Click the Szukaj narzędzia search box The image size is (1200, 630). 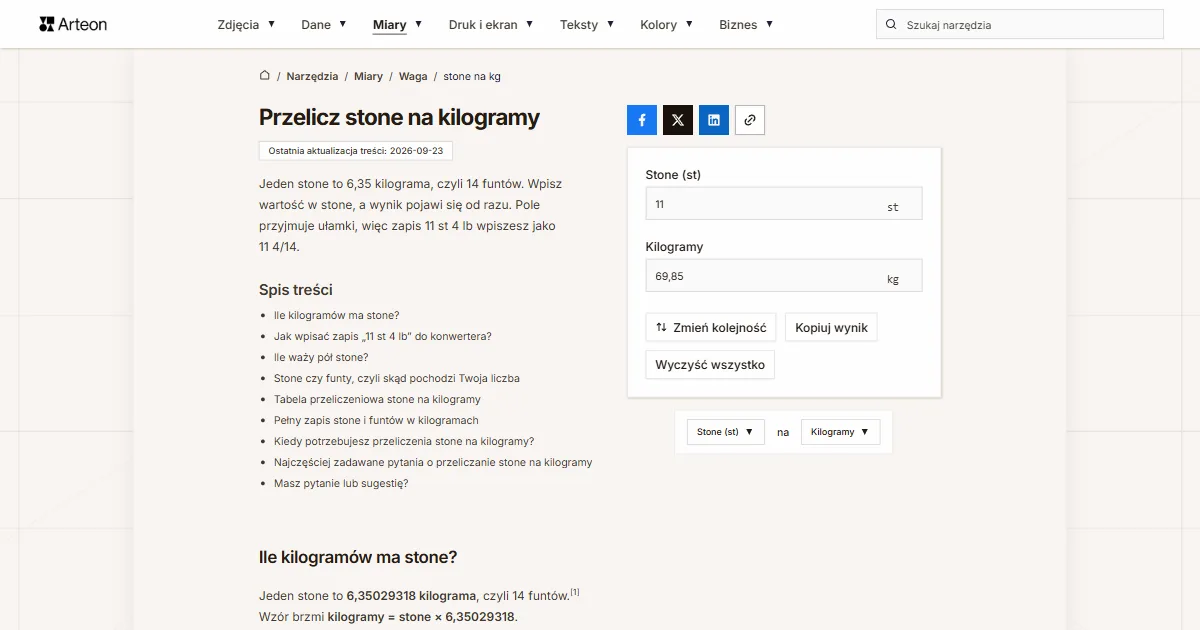[x=1020, y=25]
